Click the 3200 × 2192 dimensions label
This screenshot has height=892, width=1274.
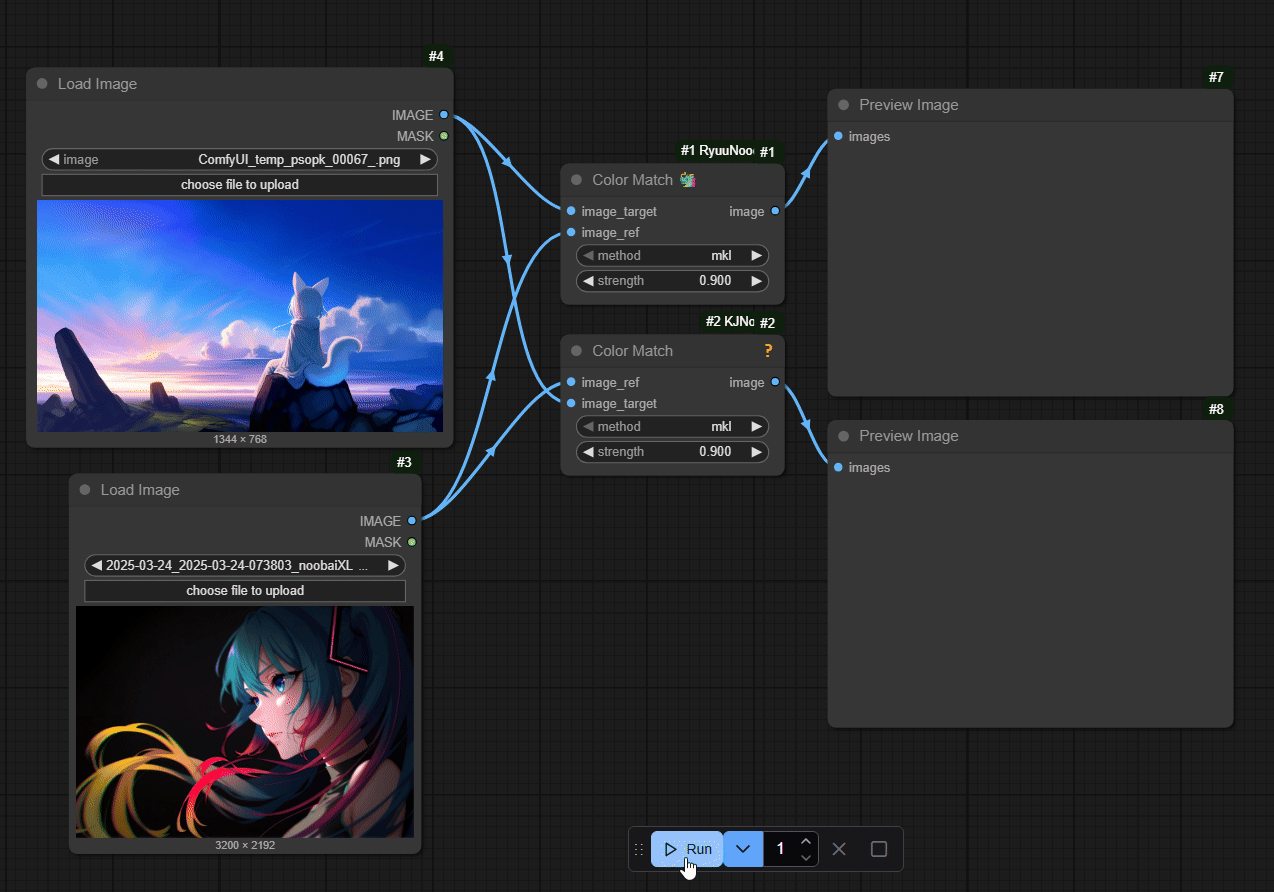pyautogui.click(x=245, y=845)
